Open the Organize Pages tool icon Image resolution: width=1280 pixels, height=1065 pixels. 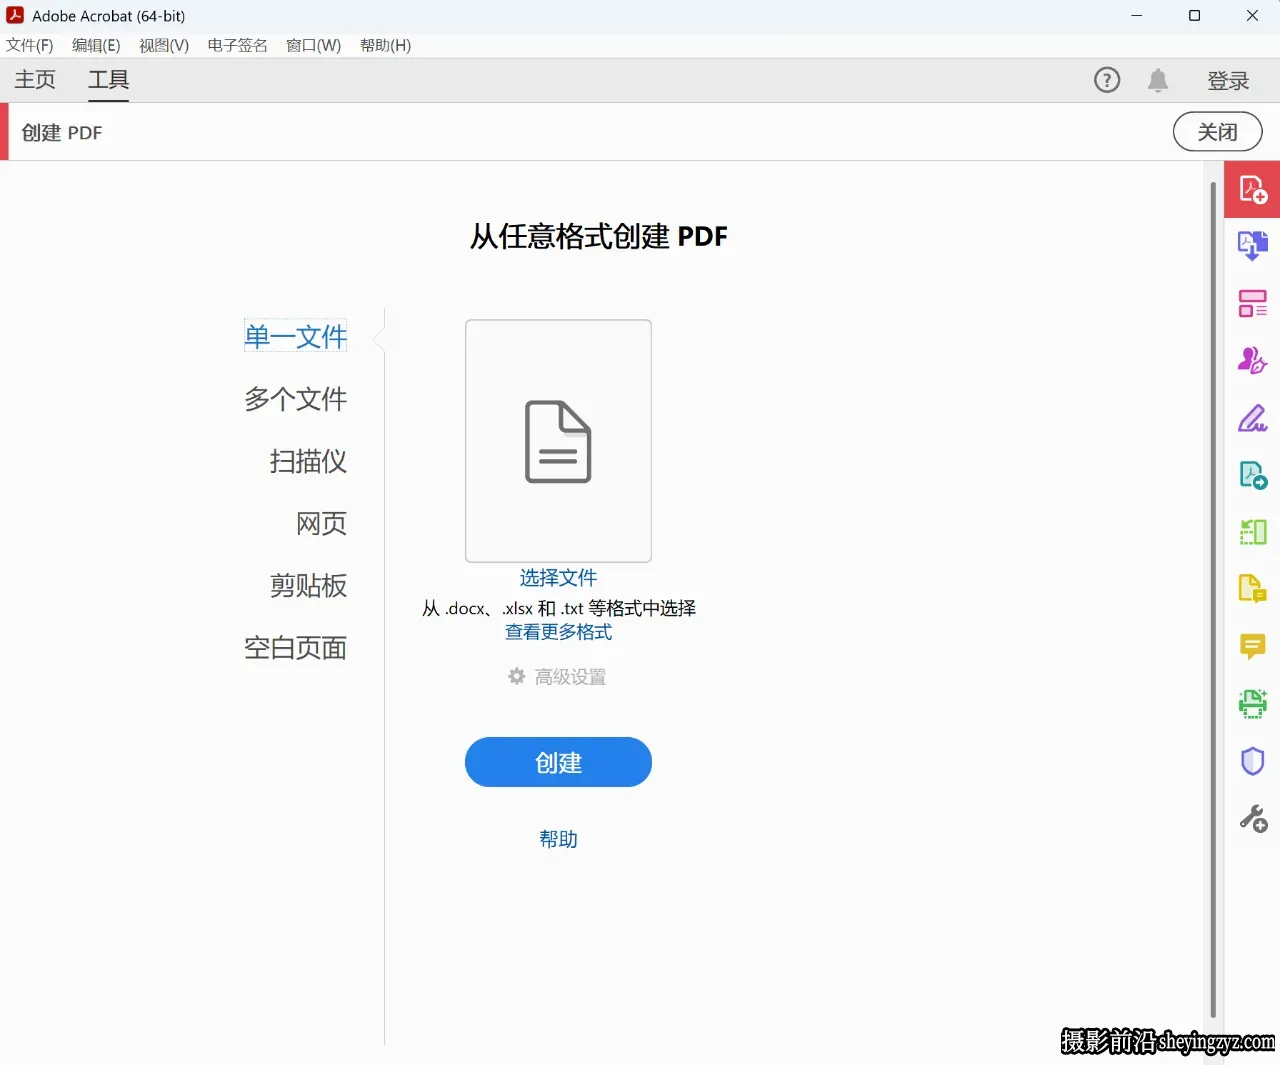click(1252, 303)
